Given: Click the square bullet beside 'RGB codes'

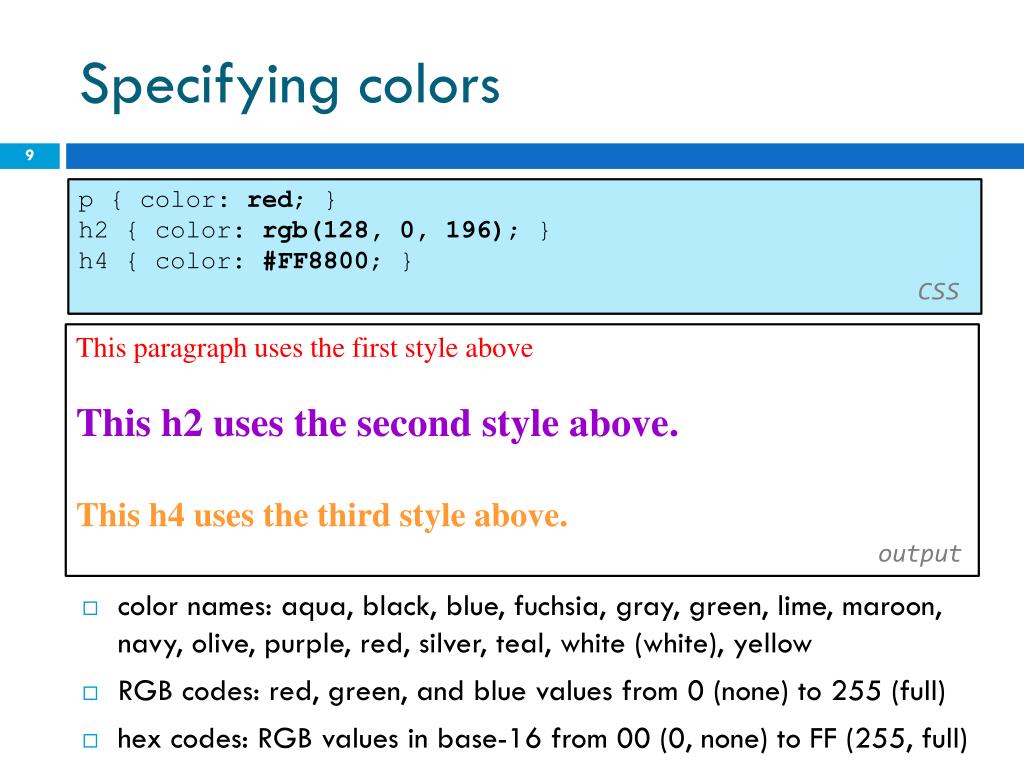Looking at the screenshot, I should [90, 692].
